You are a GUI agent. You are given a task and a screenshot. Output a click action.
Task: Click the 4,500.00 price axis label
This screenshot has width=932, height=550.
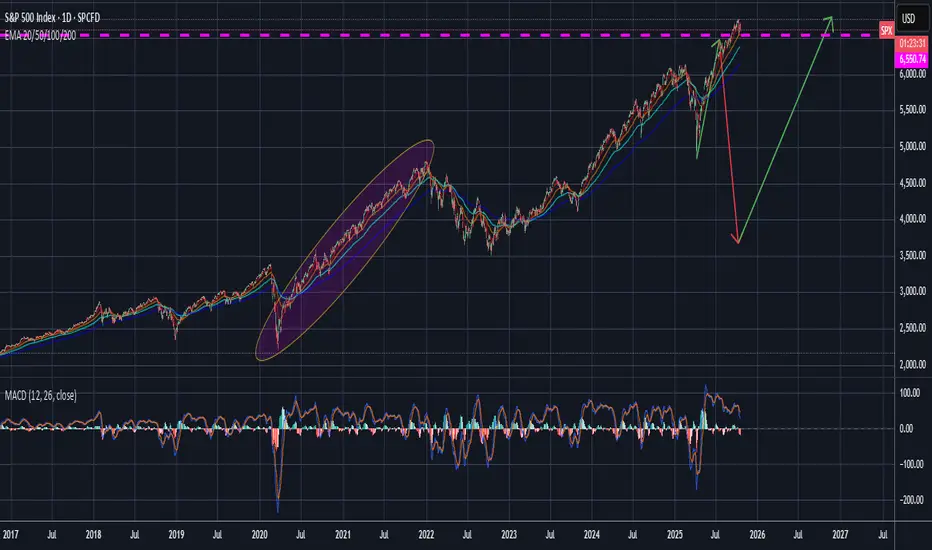(x=912, y=183)
